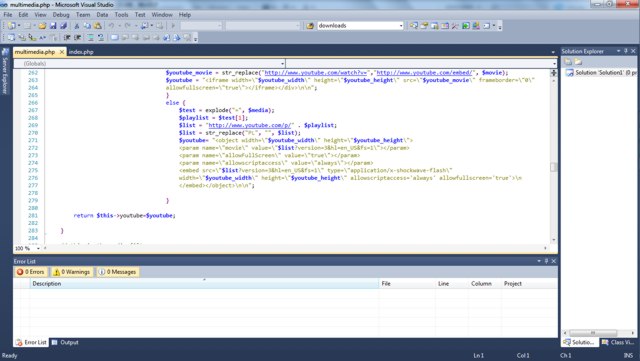Sort by the File column header
This screenshot has width=640, height=361.
pos(407,284)
